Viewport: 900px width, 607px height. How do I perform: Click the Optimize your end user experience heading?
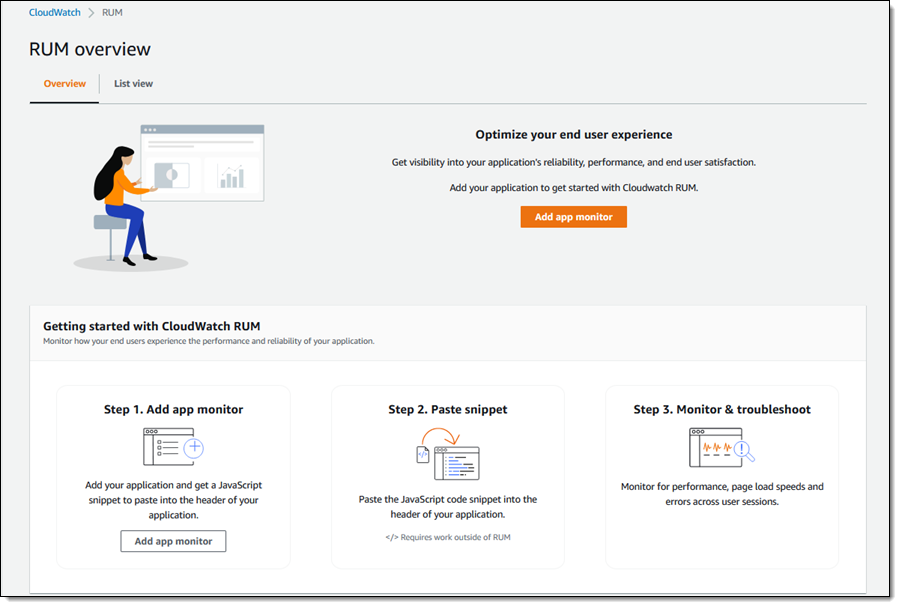(x=573, y=134)
